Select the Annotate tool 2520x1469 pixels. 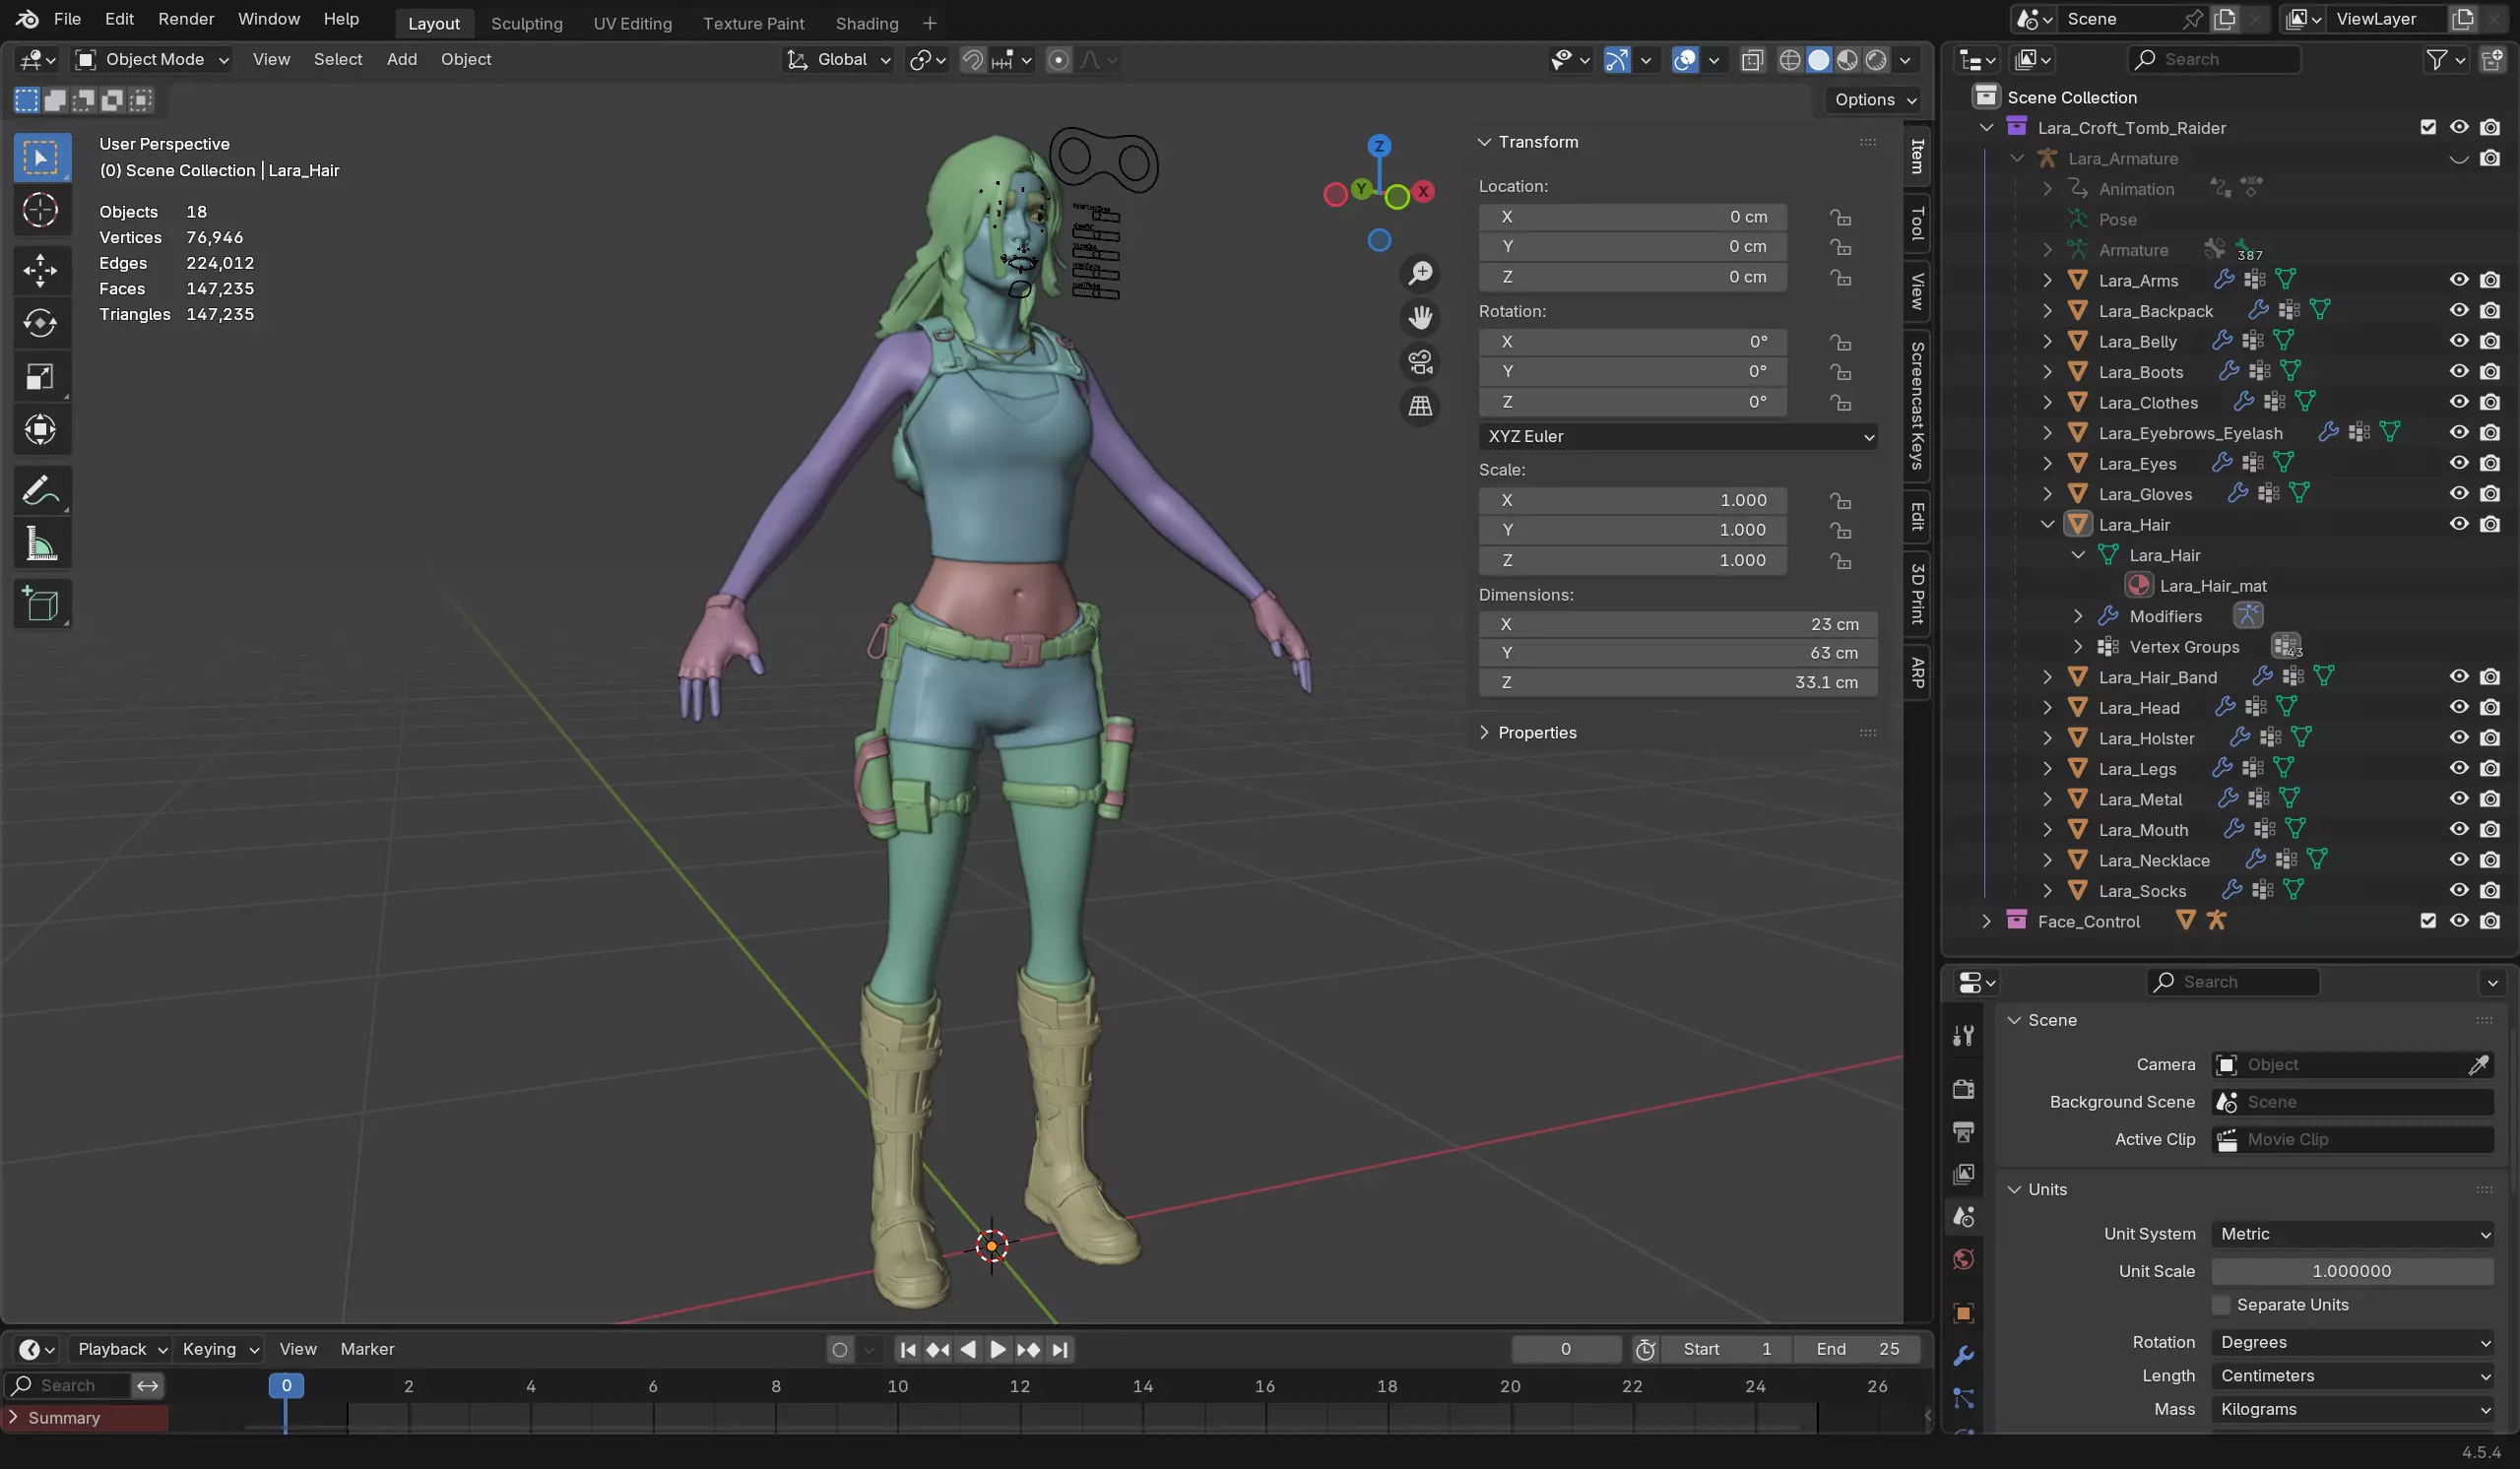tap(41, 491)
